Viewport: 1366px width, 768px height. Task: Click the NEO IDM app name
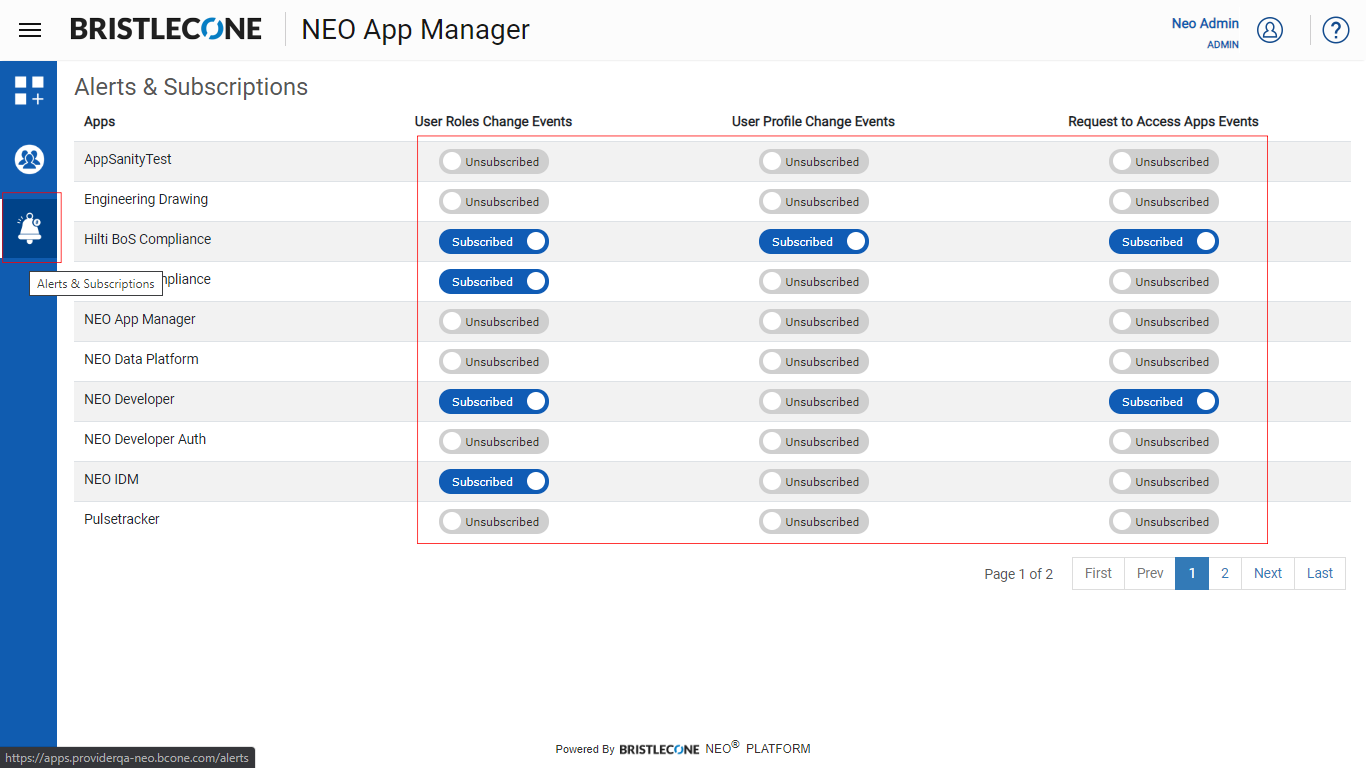[111, 479]
